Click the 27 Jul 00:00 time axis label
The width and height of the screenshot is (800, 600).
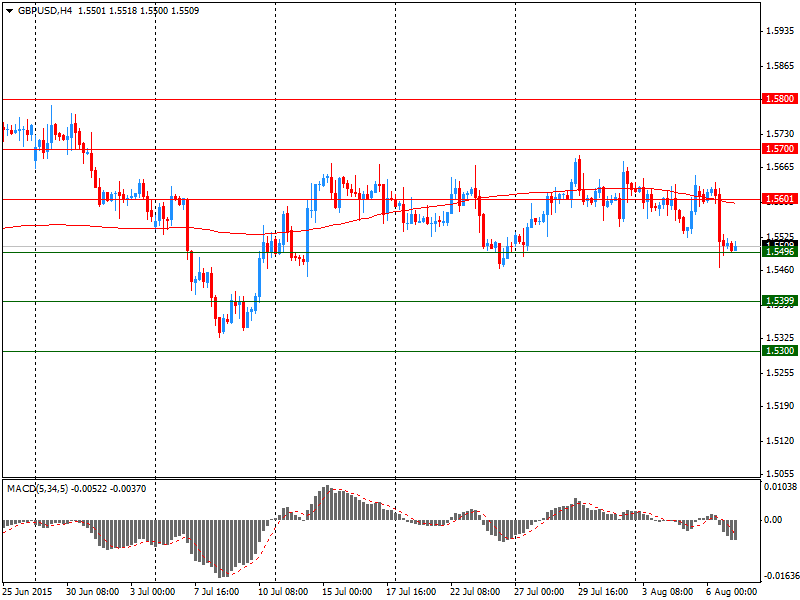[539, 592]
